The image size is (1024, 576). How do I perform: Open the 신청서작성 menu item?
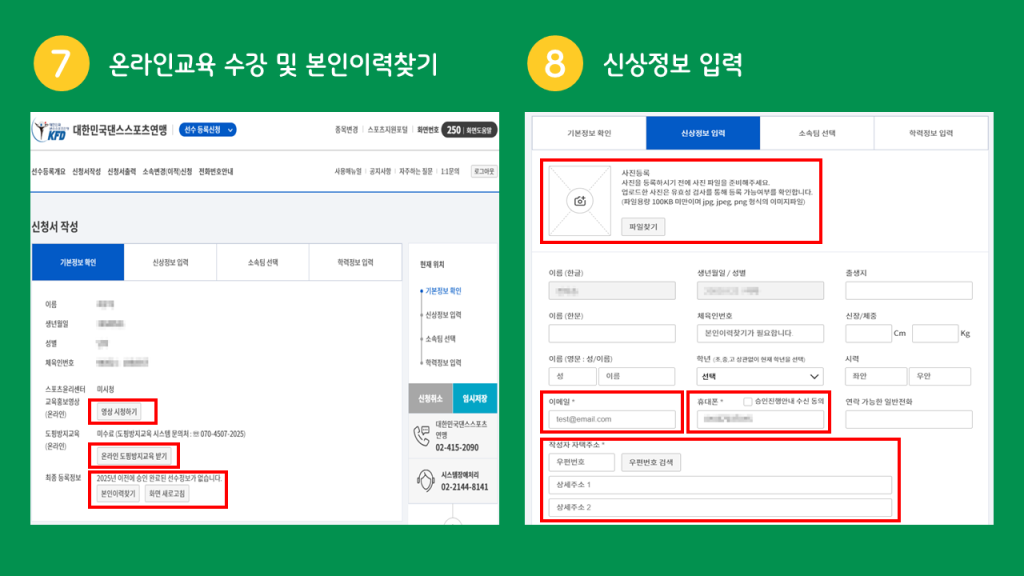click(x=87, y=171)
